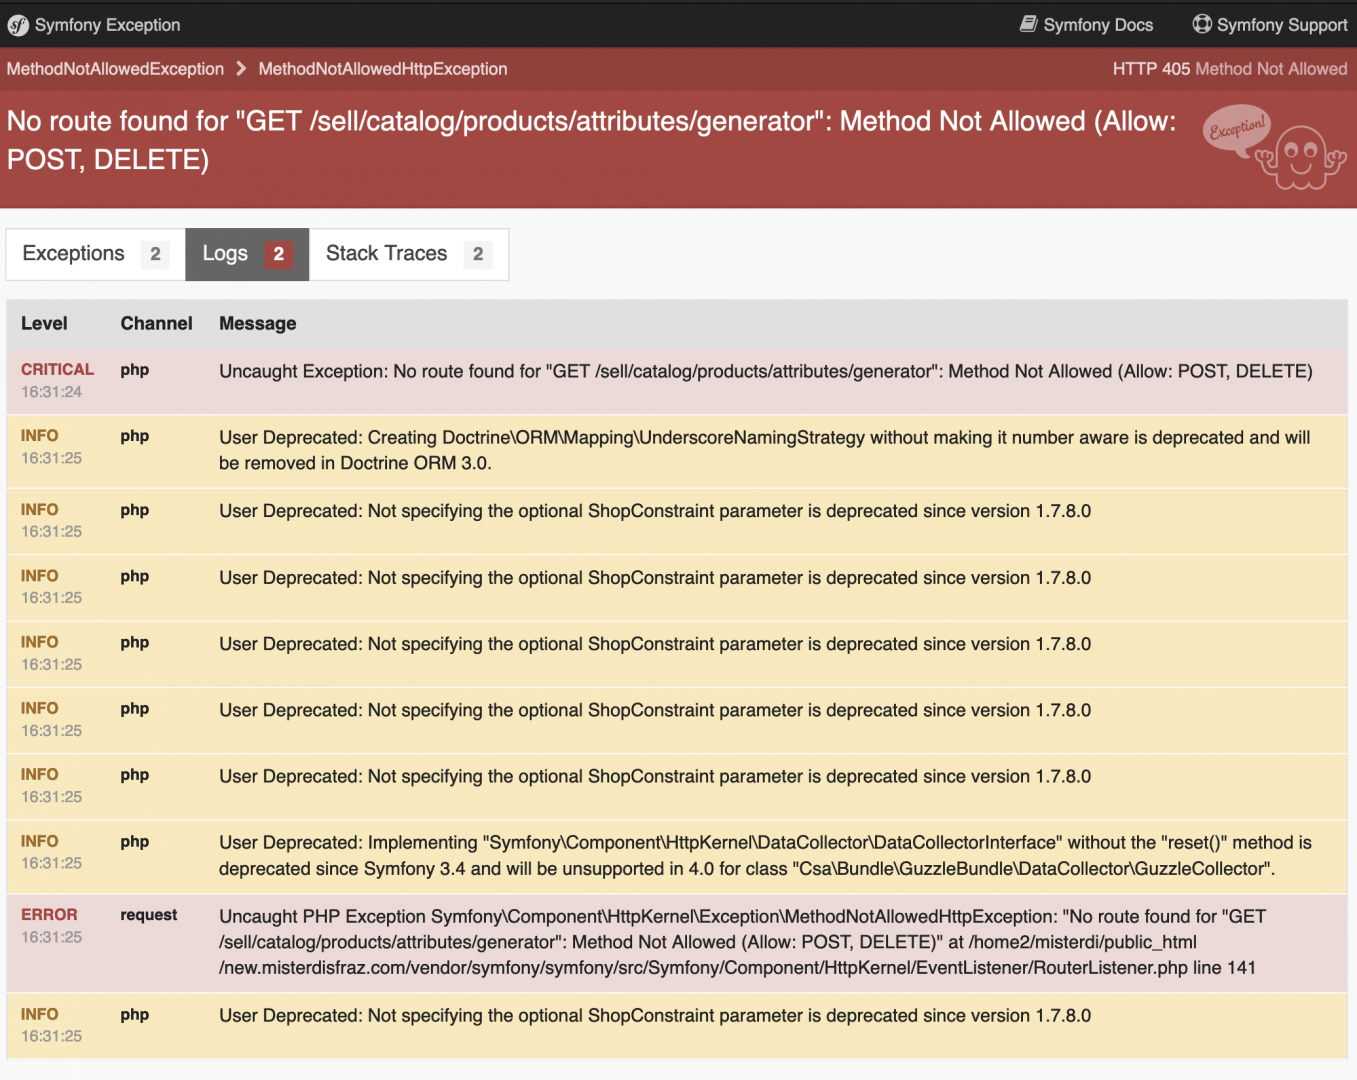Click the Exception ghost illustration
1357x1080 pixels.
1275,147
